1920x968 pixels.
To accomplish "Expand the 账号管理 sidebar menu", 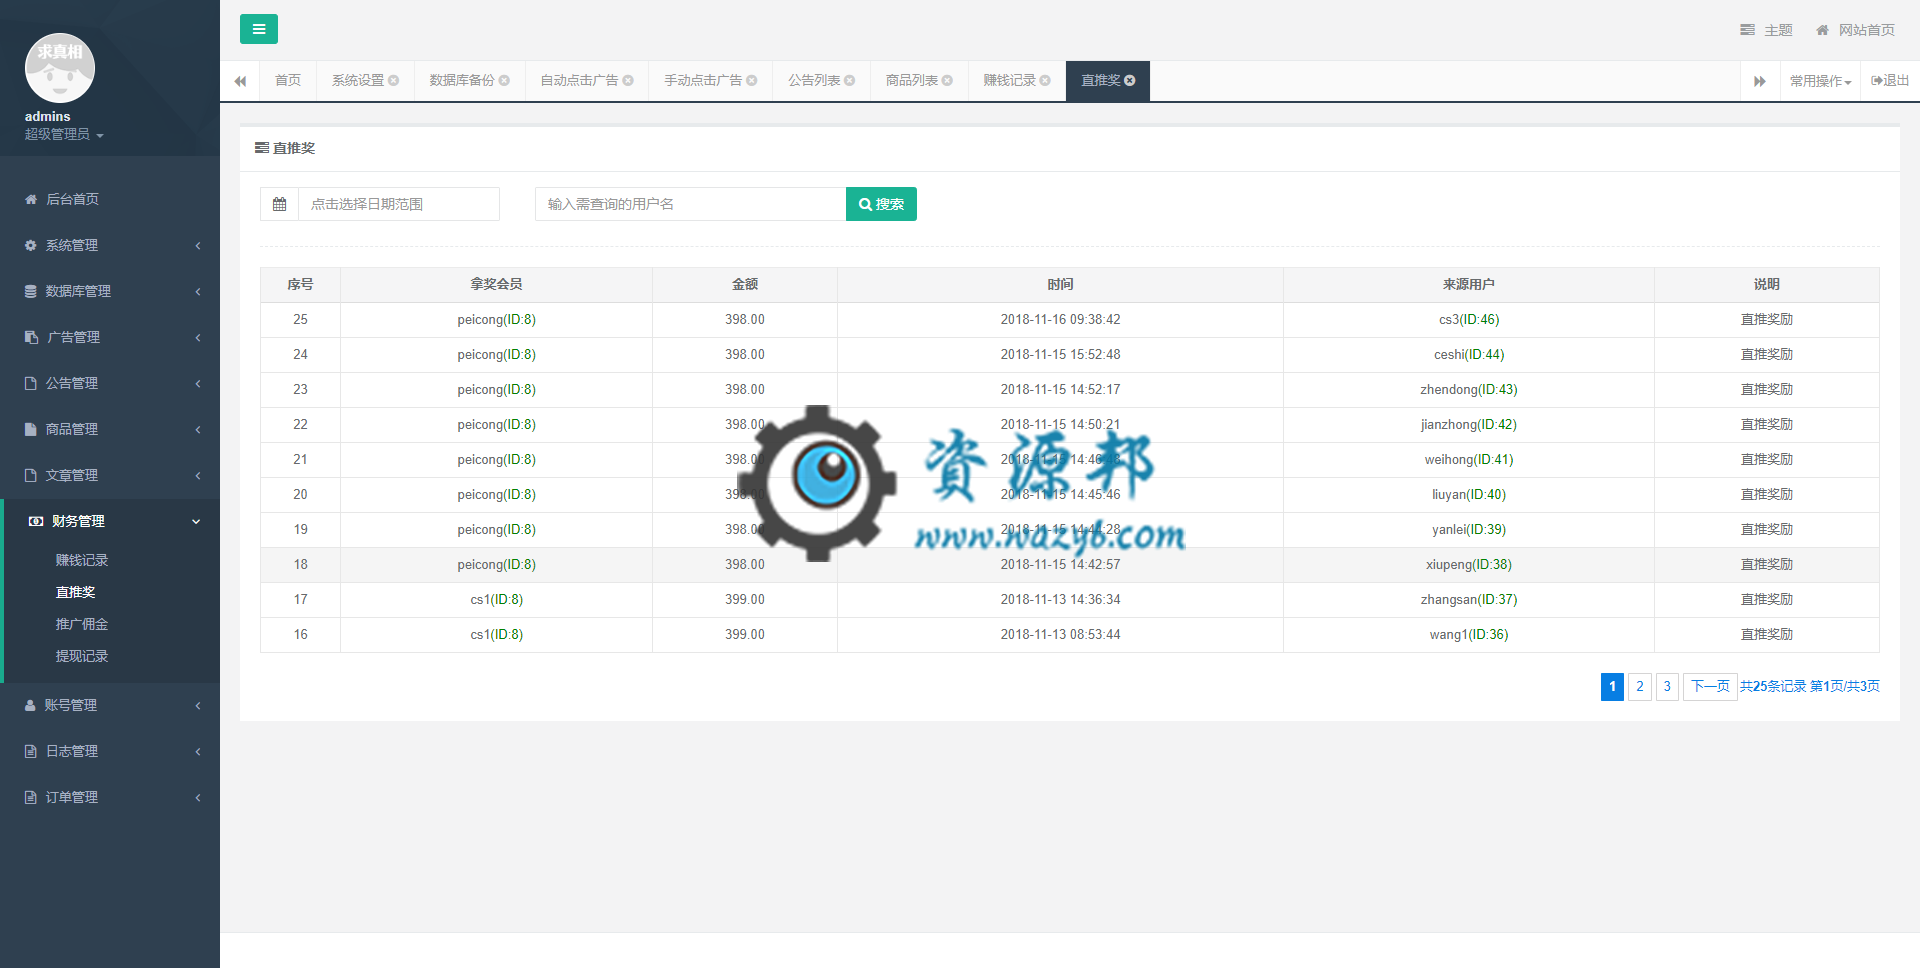I will click(x=110, y=705).
